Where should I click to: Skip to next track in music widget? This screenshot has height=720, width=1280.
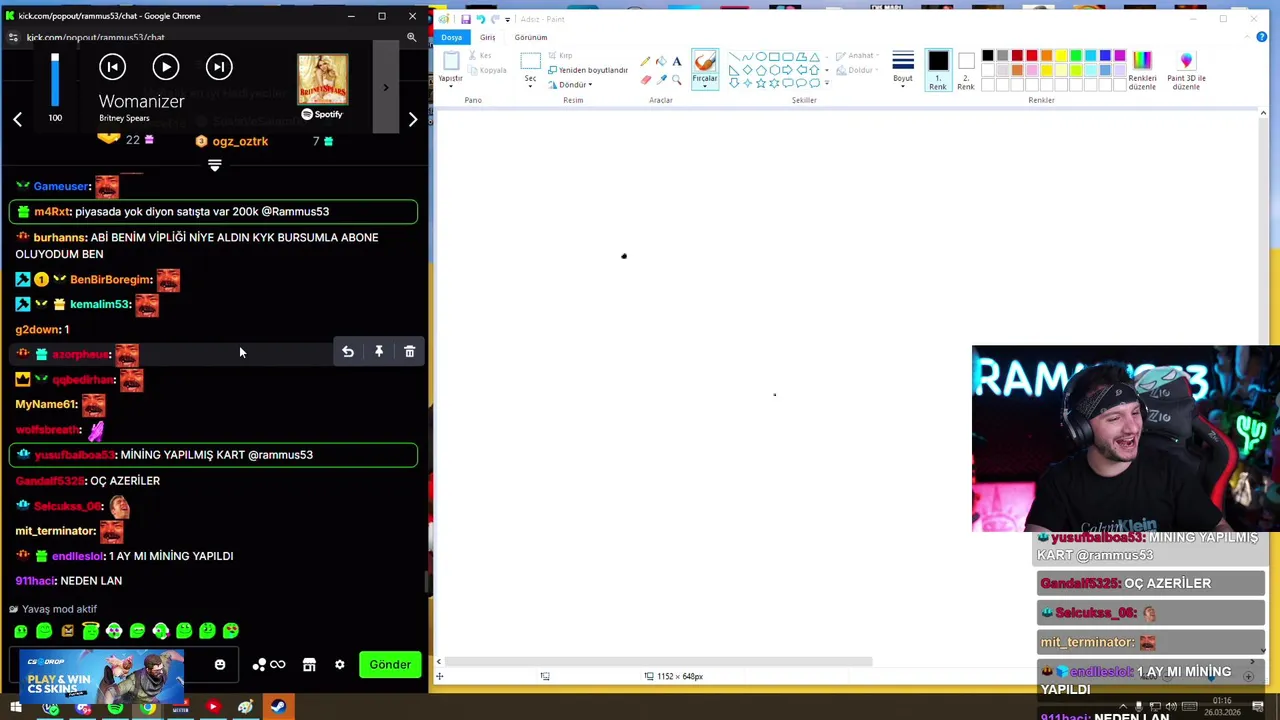219,67
